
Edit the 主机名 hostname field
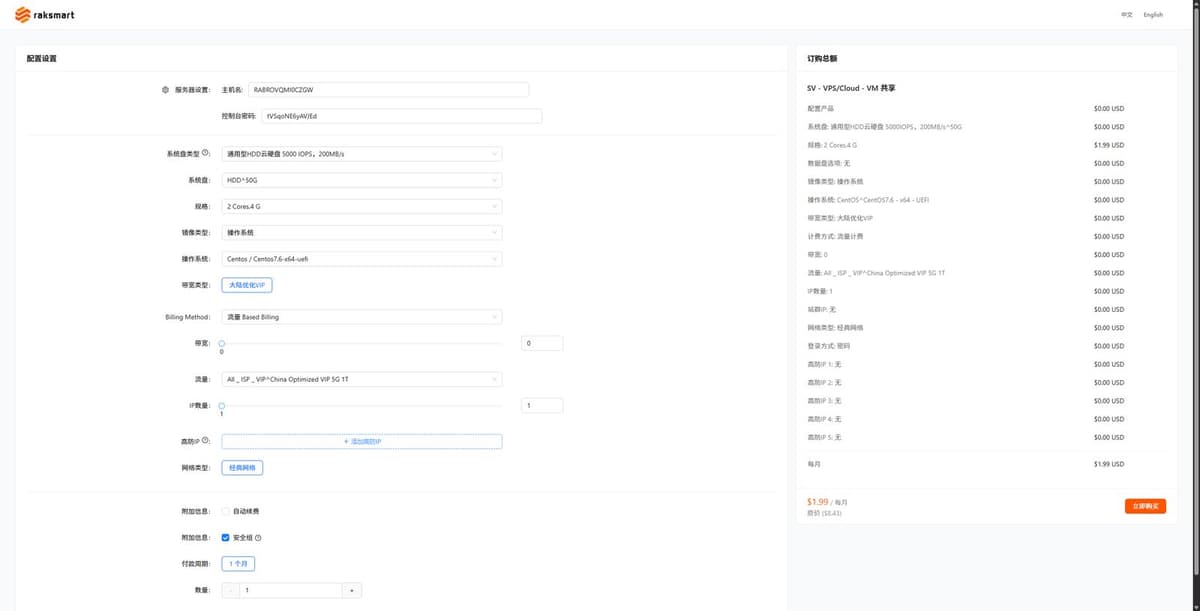coord(389,89)
